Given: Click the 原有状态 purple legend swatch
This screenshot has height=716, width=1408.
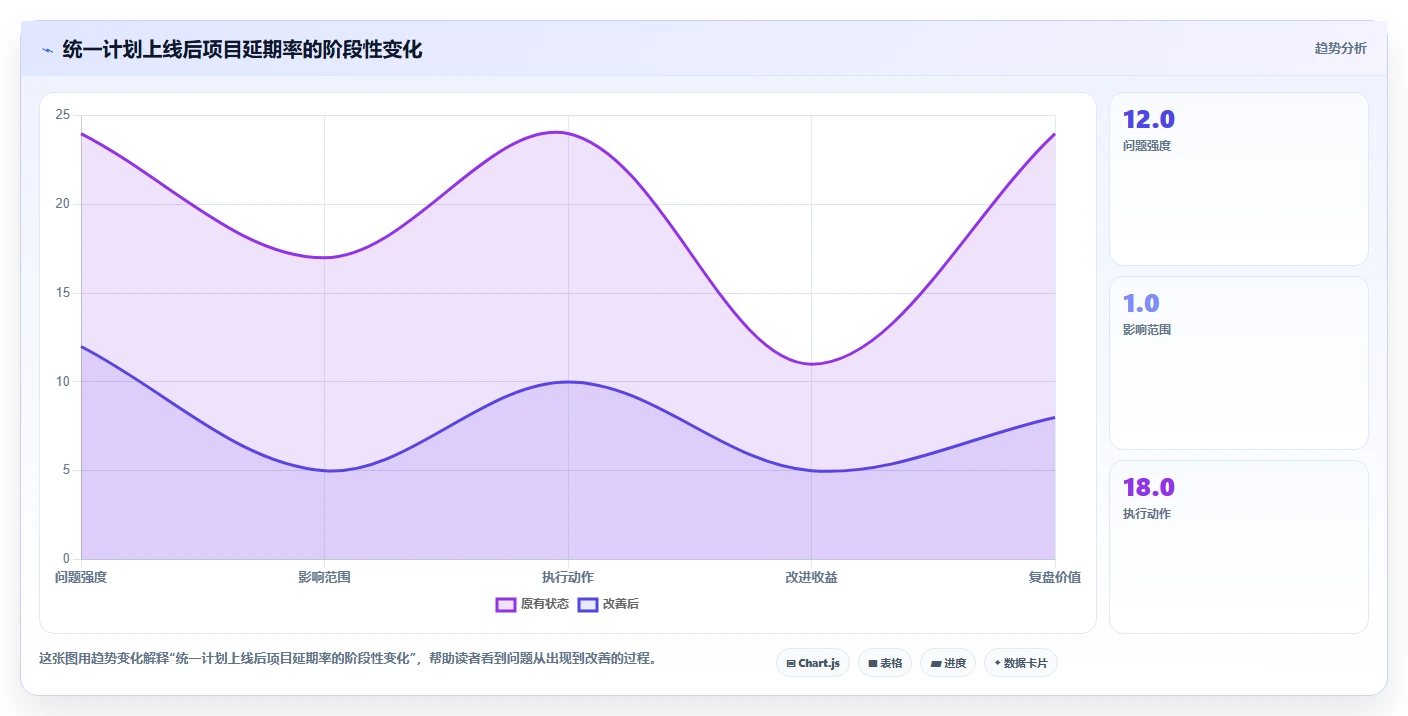Looking at the screenshot, I should coord(506,604).
